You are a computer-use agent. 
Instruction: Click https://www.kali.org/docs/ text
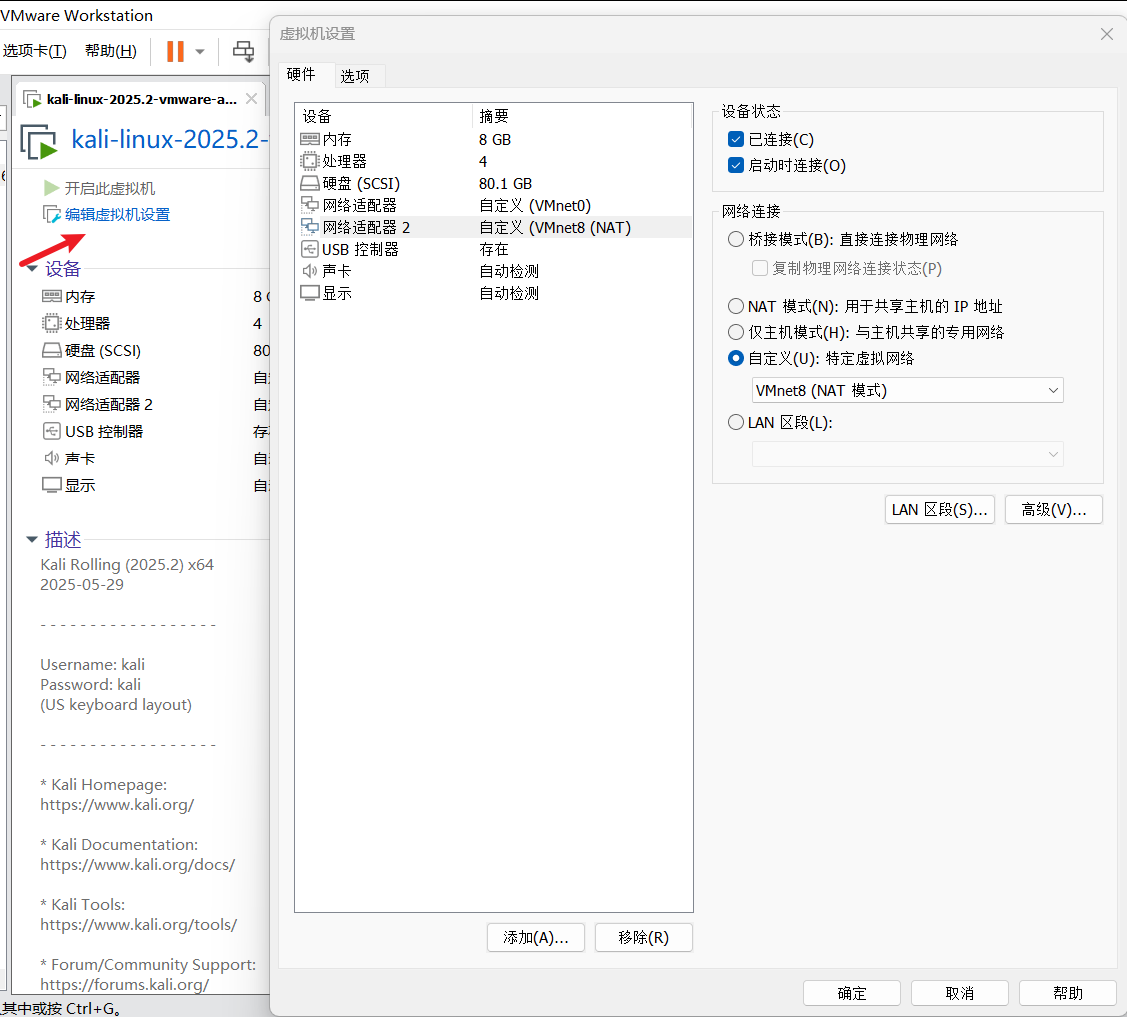[137, 865]
